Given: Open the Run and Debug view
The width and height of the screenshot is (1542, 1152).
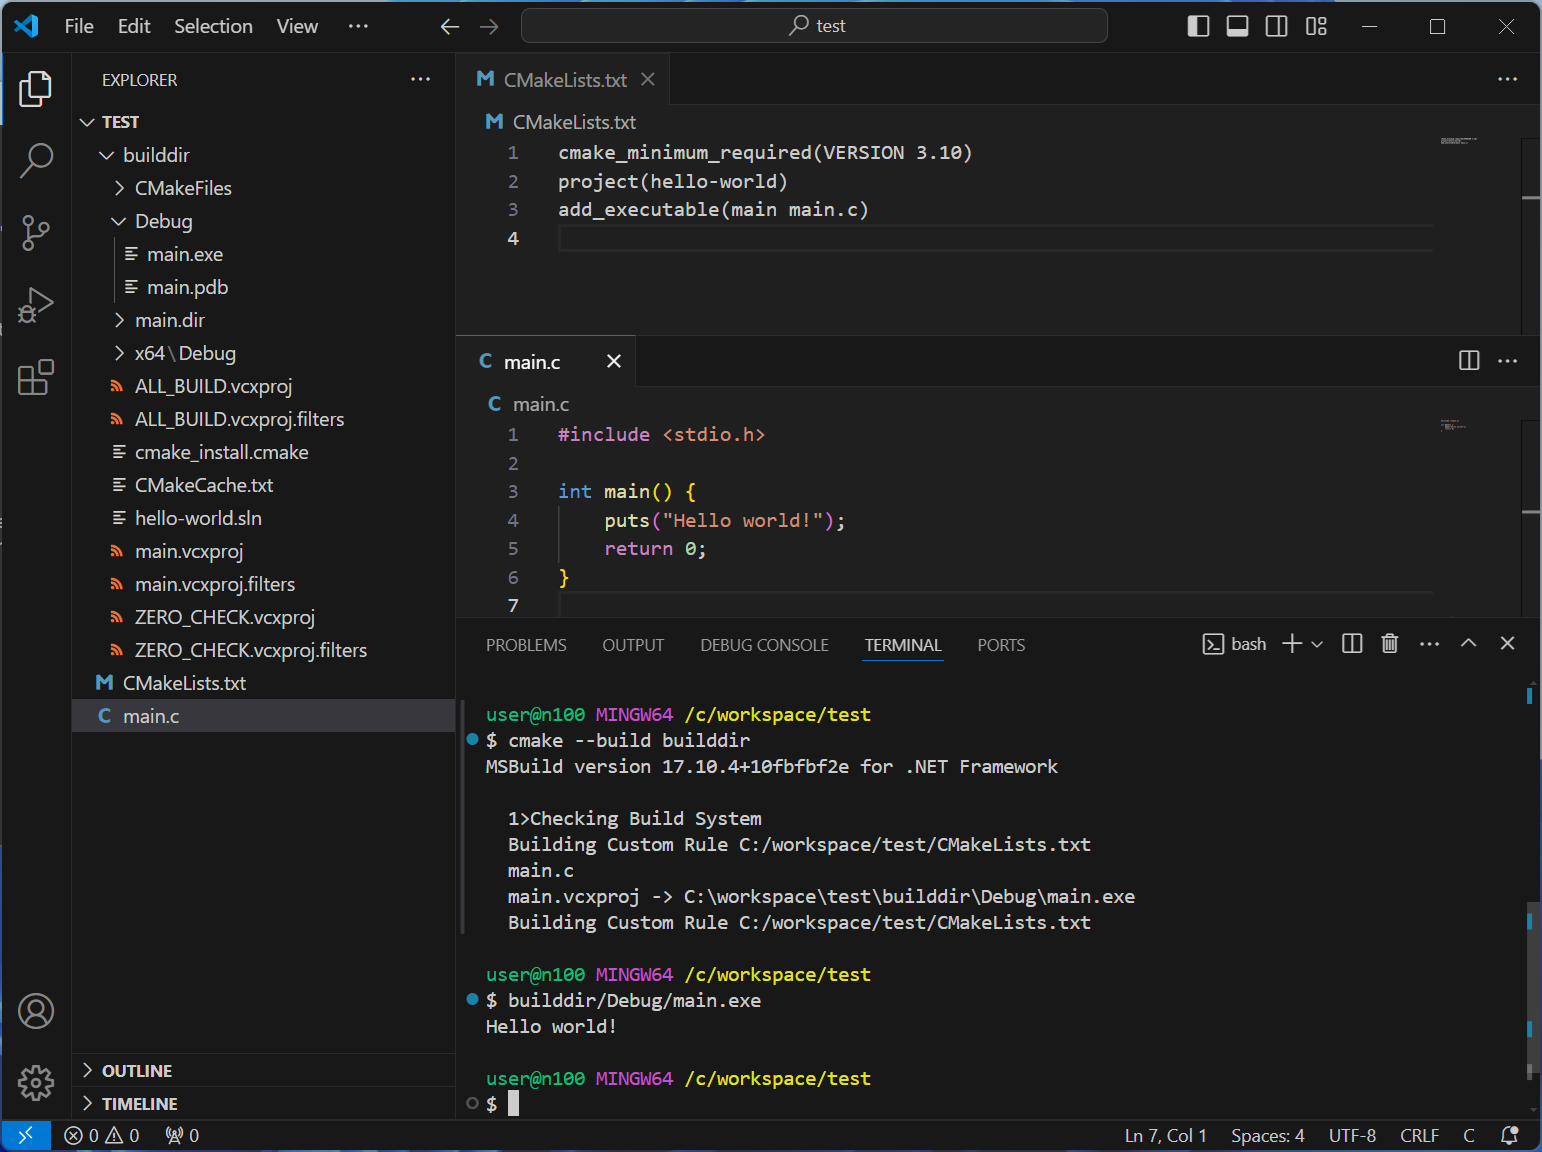Looking at the screenshot, I should [x=36, y=305].
